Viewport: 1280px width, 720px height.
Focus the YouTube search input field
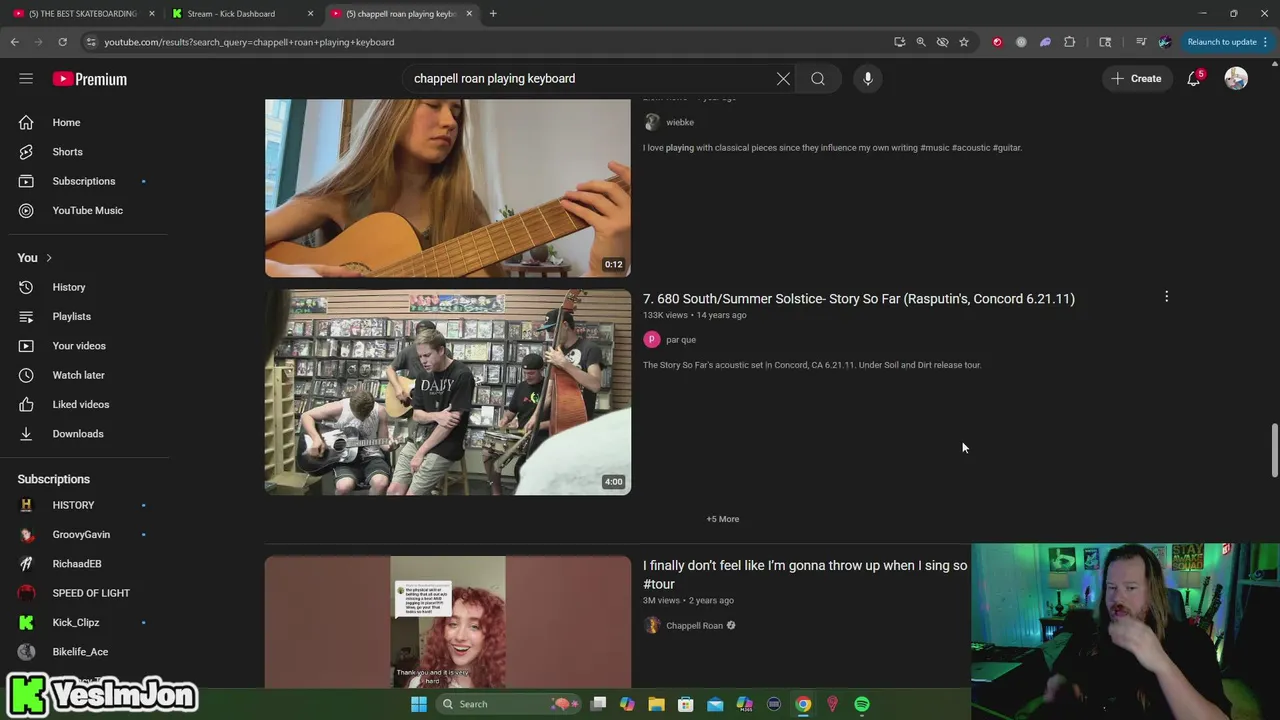tap(590, 78)
